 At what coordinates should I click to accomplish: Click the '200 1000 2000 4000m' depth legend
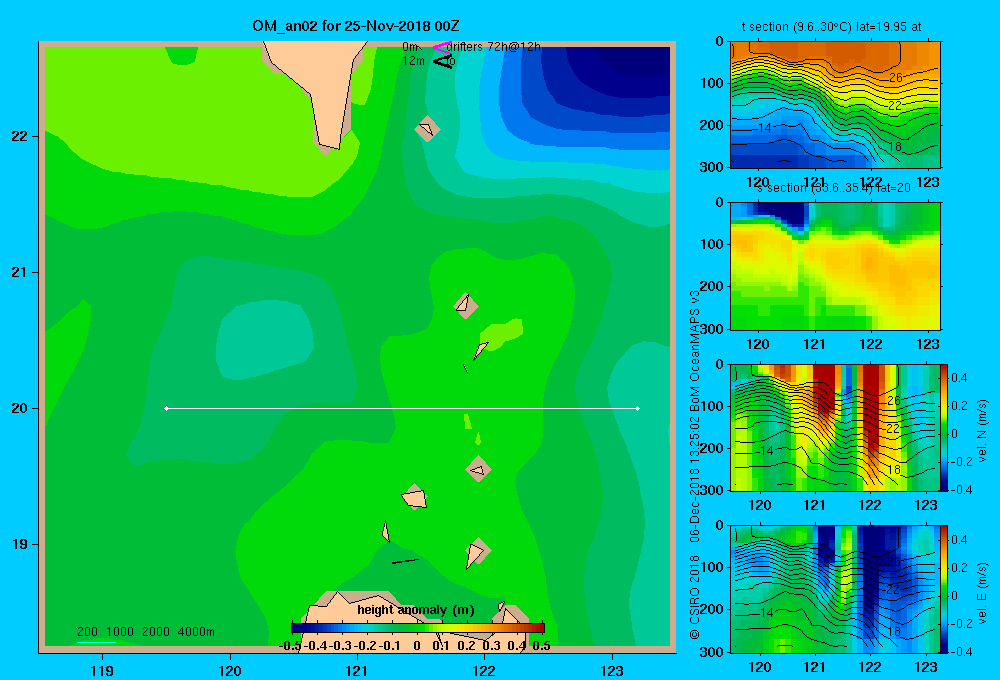pos(145,632)
